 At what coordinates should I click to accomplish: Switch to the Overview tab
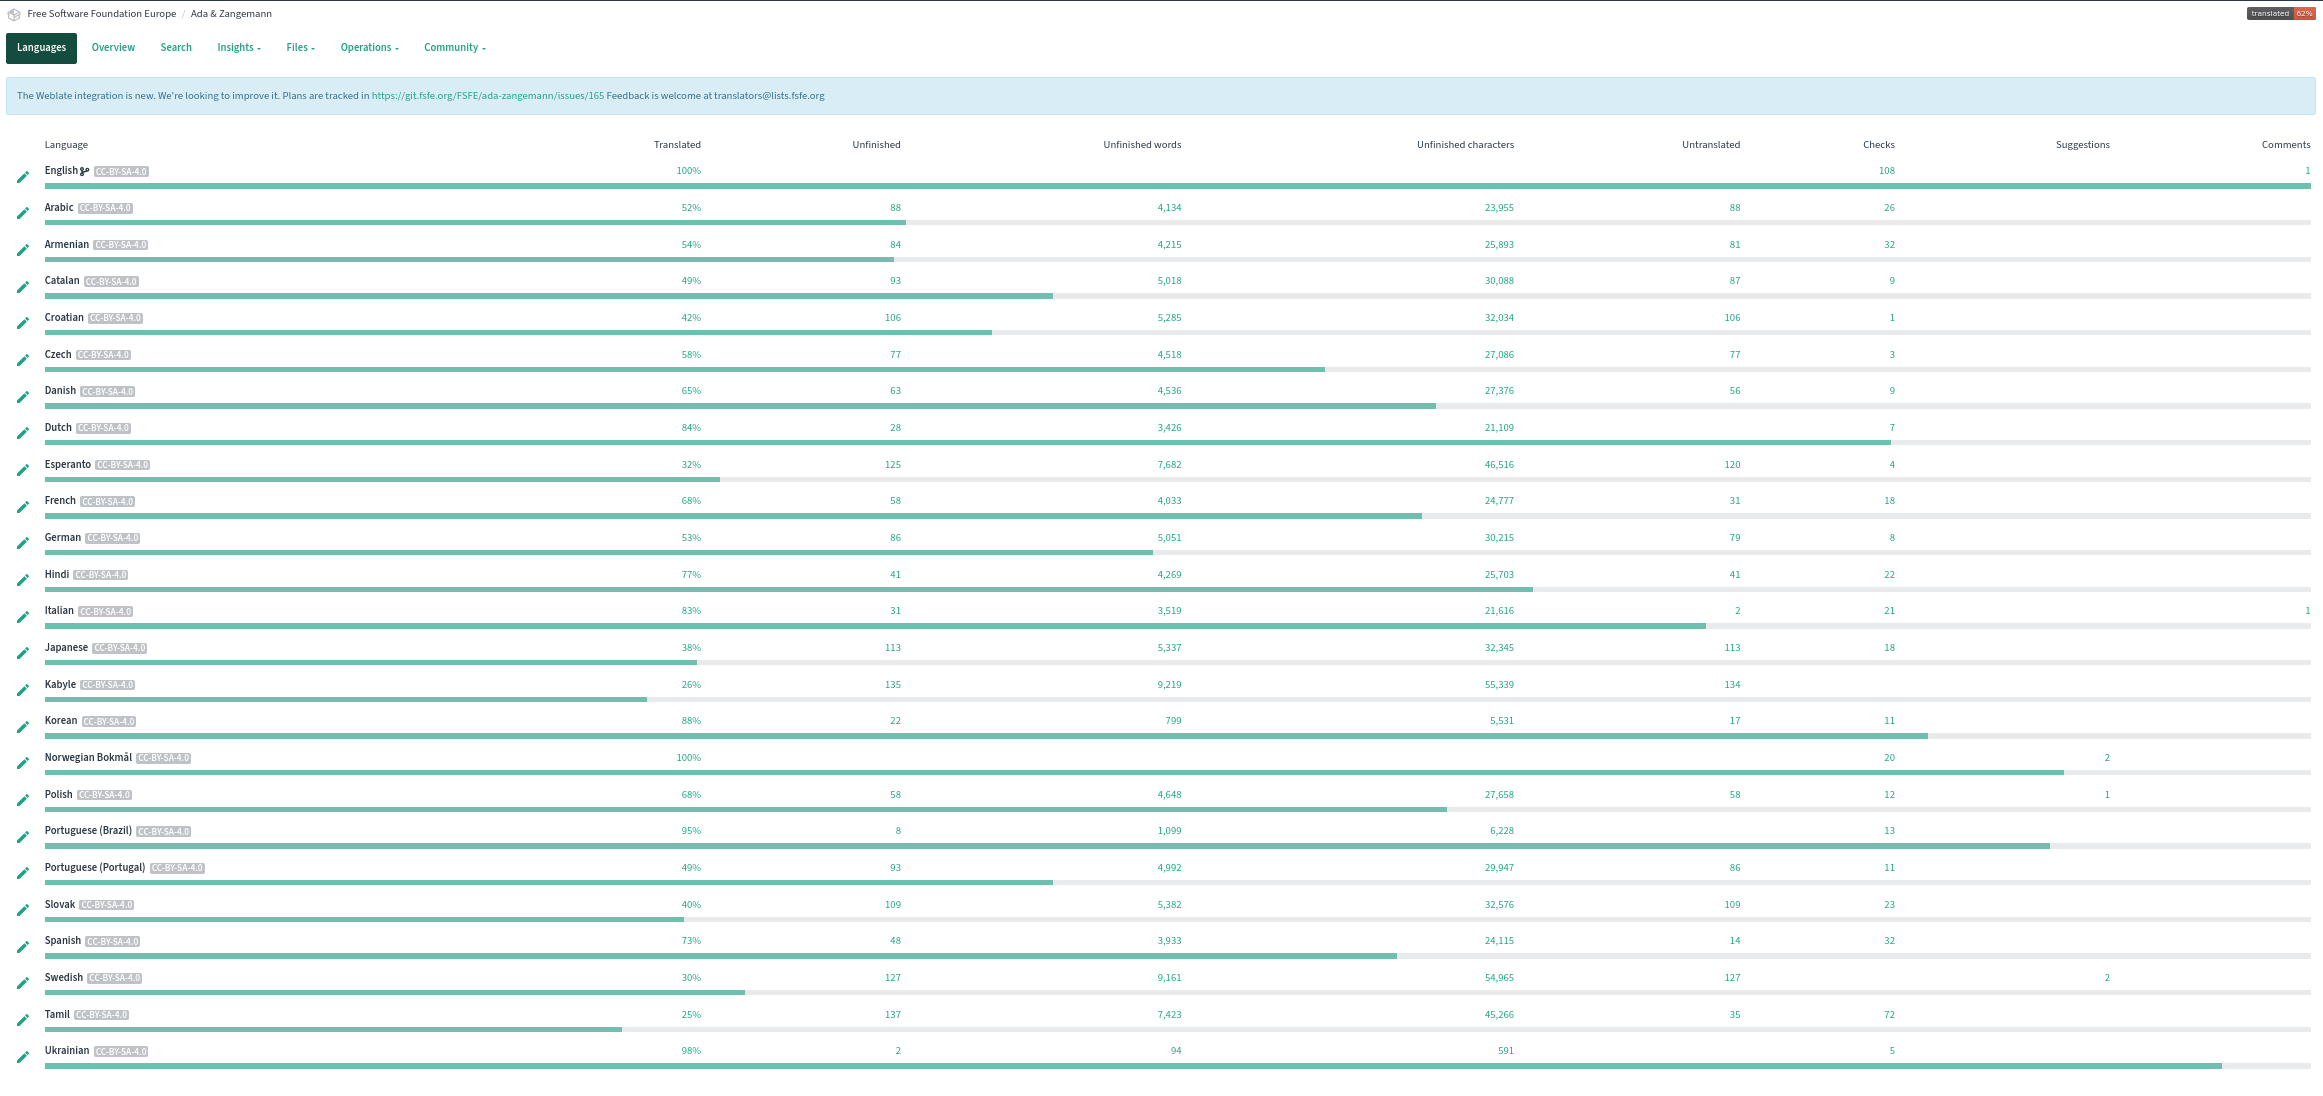pyautogui.click(x=113, y=48)
